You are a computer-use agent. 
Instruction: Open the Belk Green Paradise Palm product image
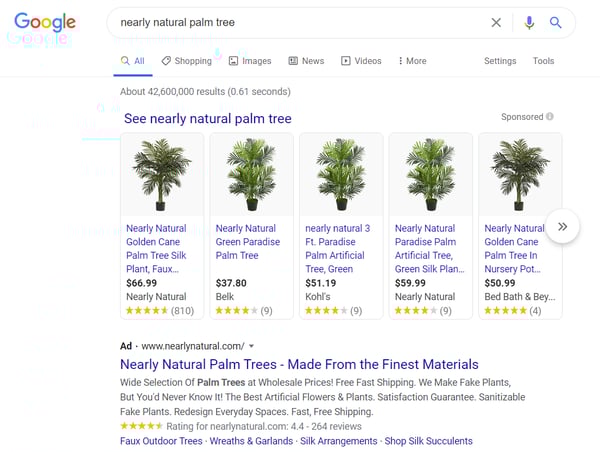coord(251,175)
